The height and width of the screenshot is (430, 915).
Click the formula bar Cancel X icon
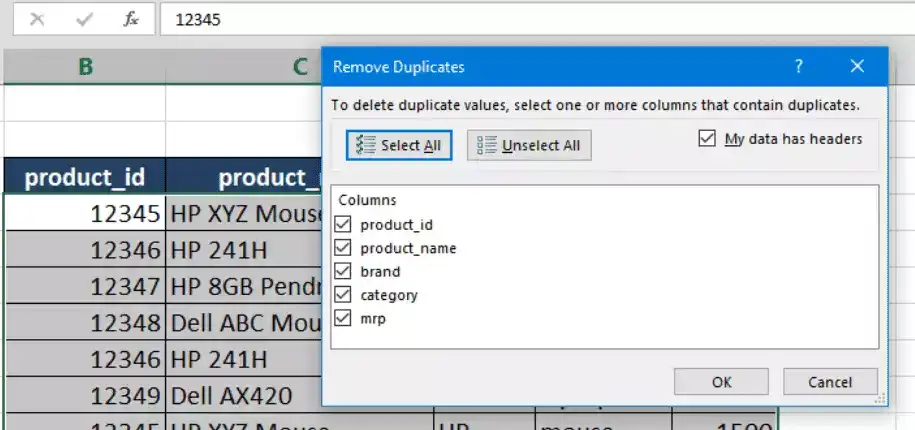click(x=37, y=19)
